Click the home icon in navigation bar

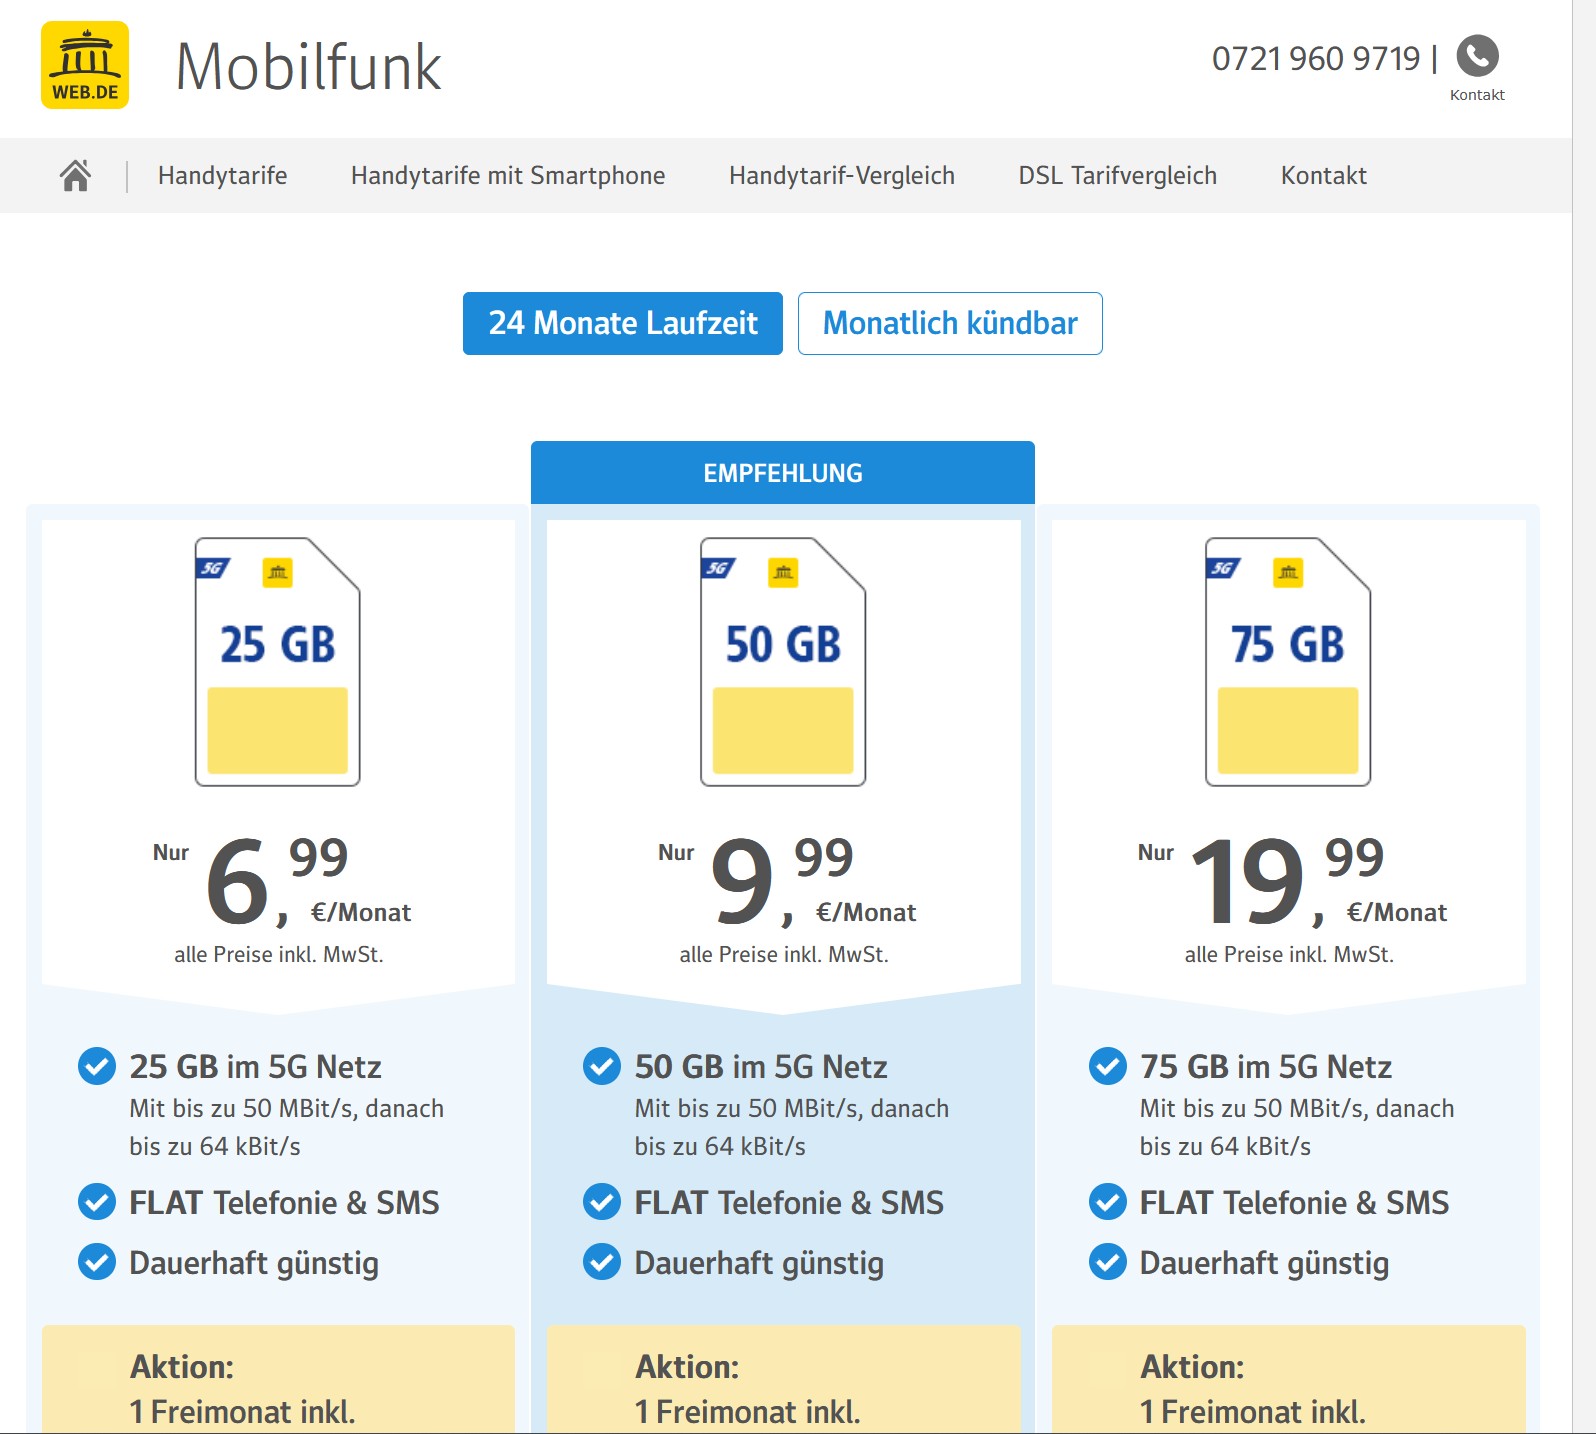(75, 175)
